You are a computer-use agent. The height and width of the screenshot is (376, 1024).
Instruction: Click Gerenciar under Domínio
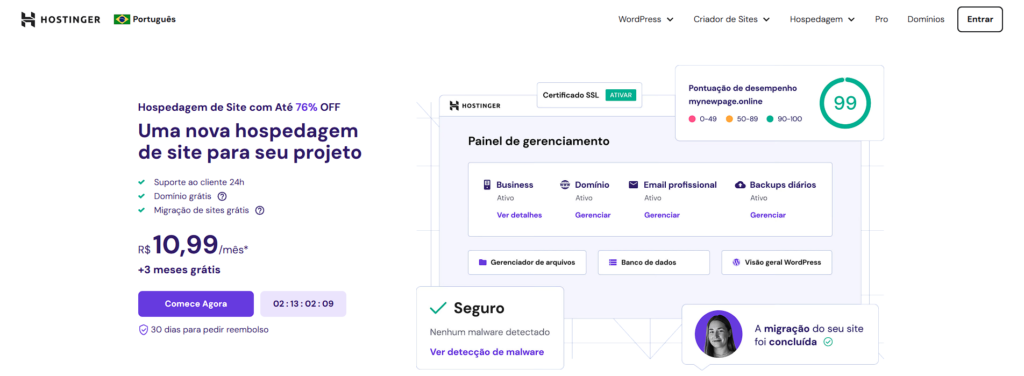point(593,215)
